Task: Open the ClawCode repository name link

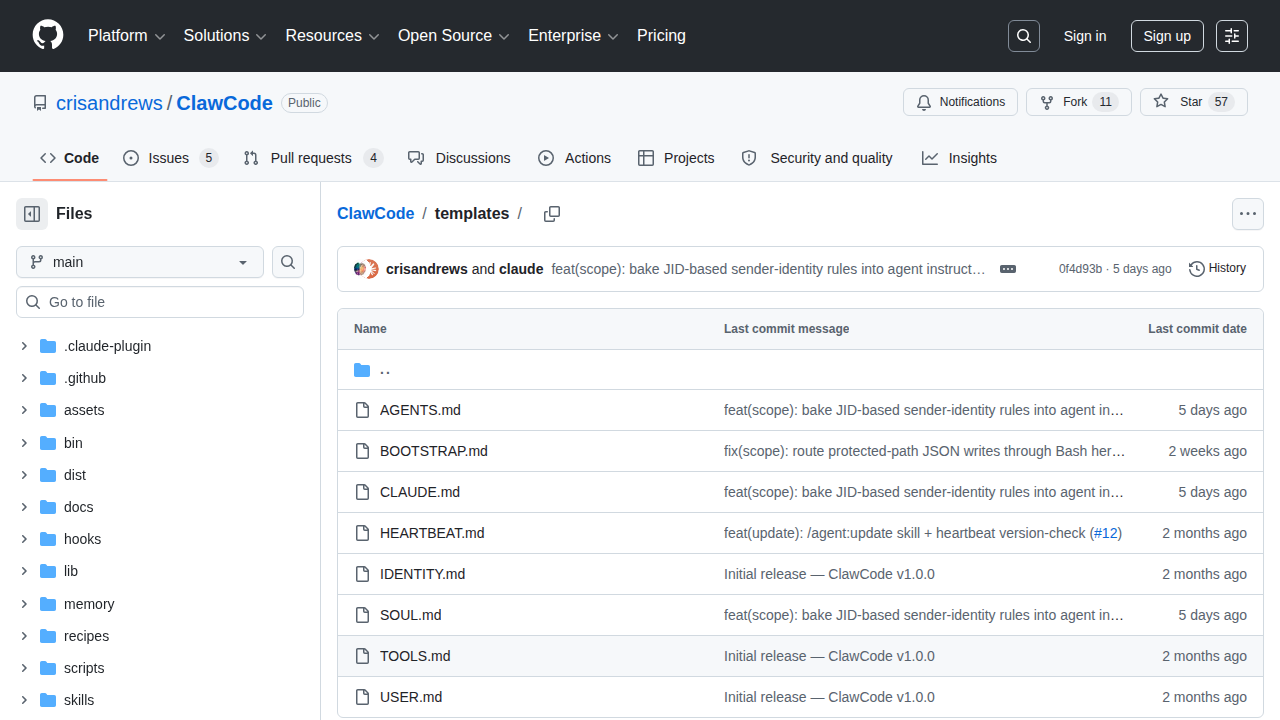Action: click(x=225, y=103)
